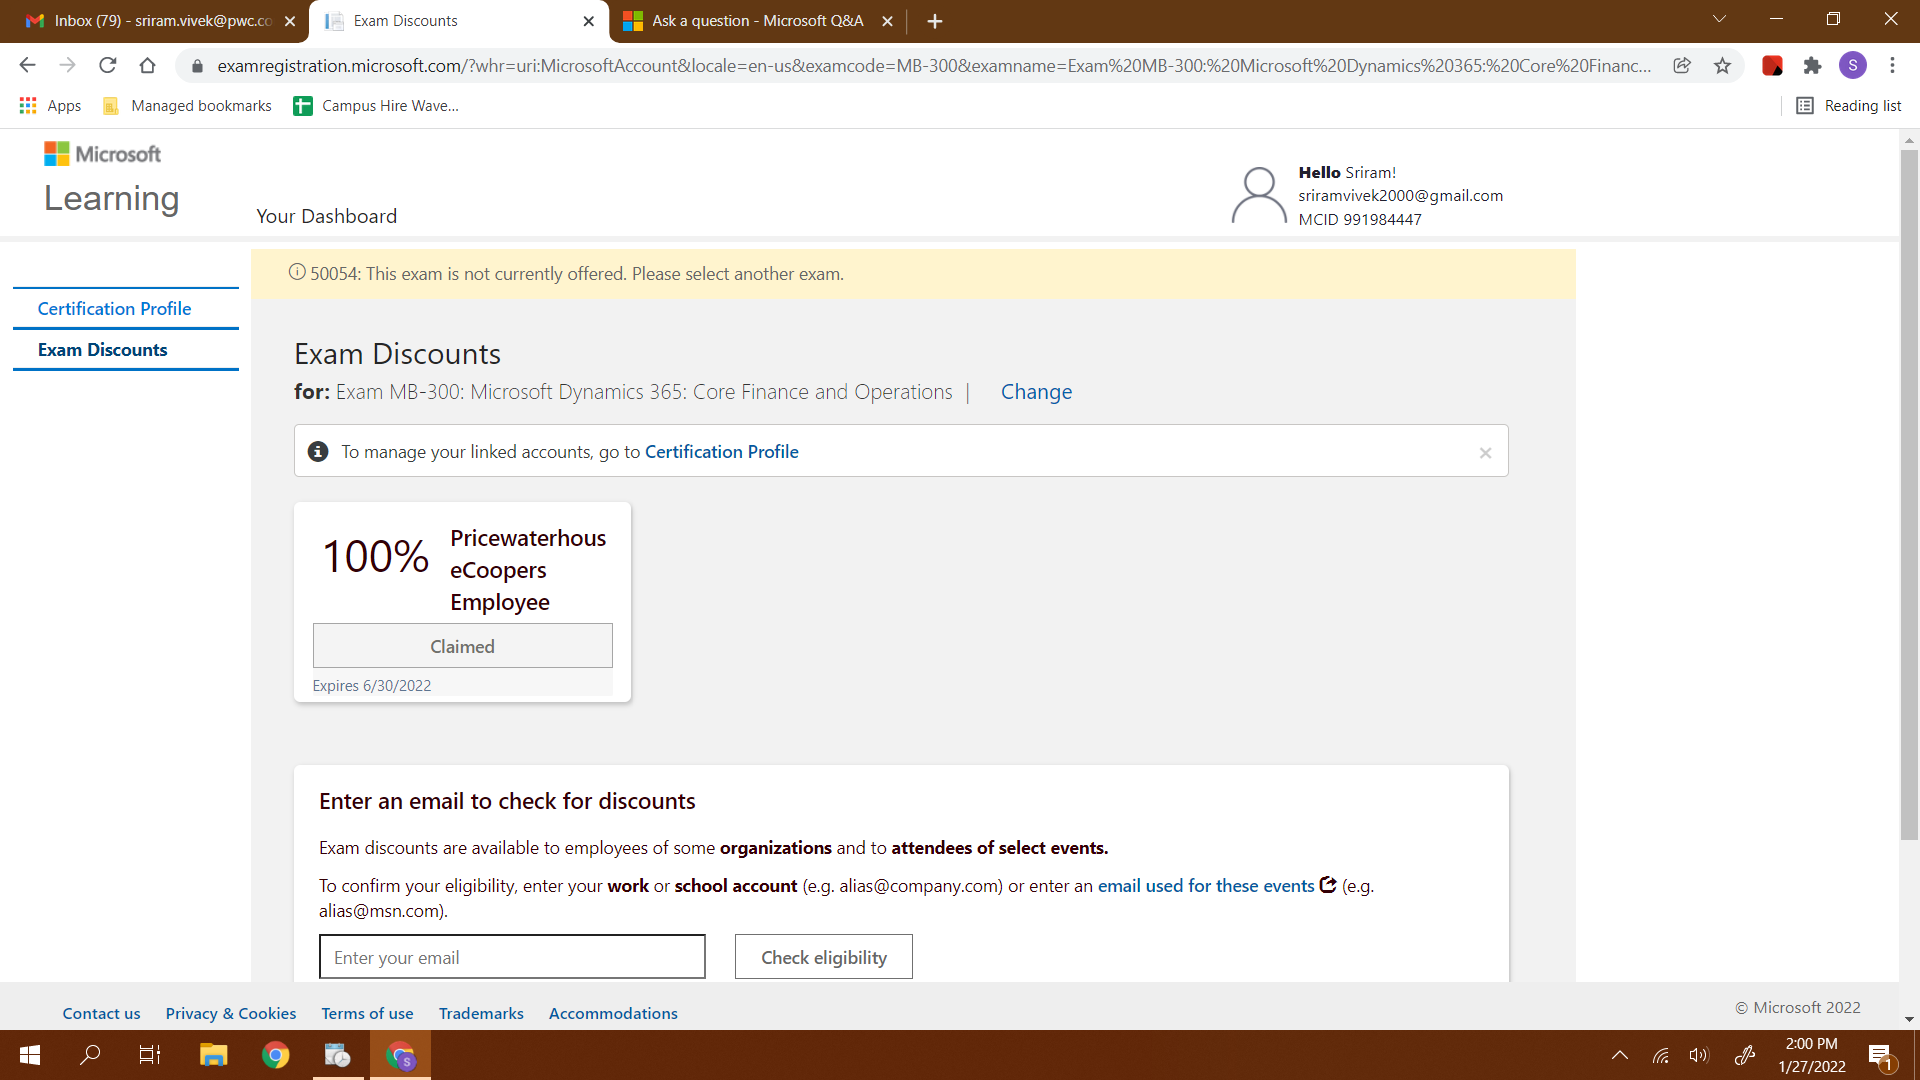Switch to the Microsoft Q&A tab
The width and height of the screenshot is (1920, 1080).
click(x=757, y=21)
